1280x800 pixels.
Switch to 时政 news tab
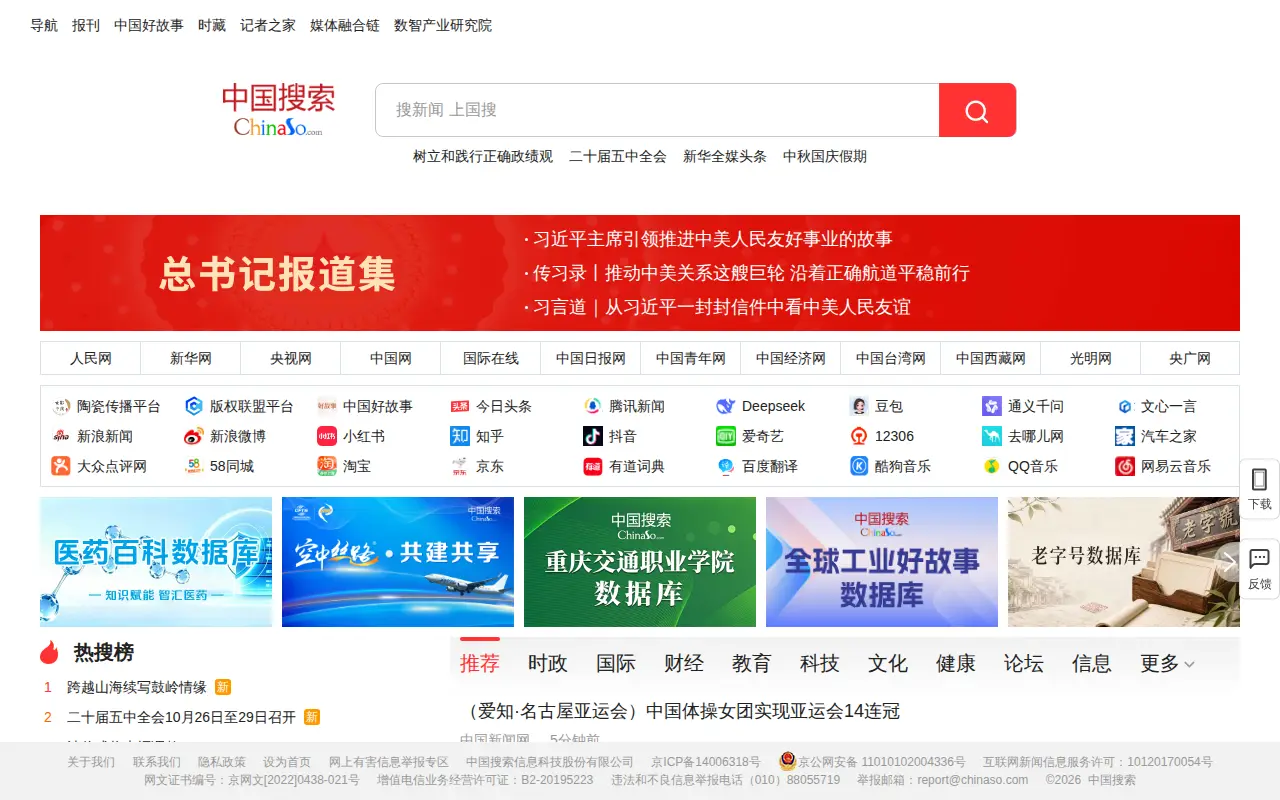(548, 663)
